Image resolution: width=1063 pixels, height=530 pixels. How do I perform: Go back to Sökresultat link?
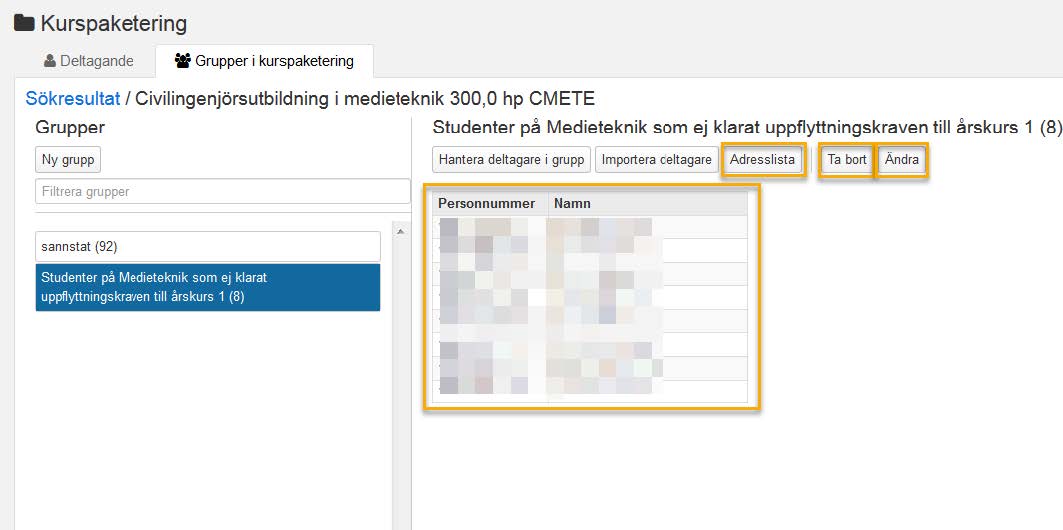73,99
